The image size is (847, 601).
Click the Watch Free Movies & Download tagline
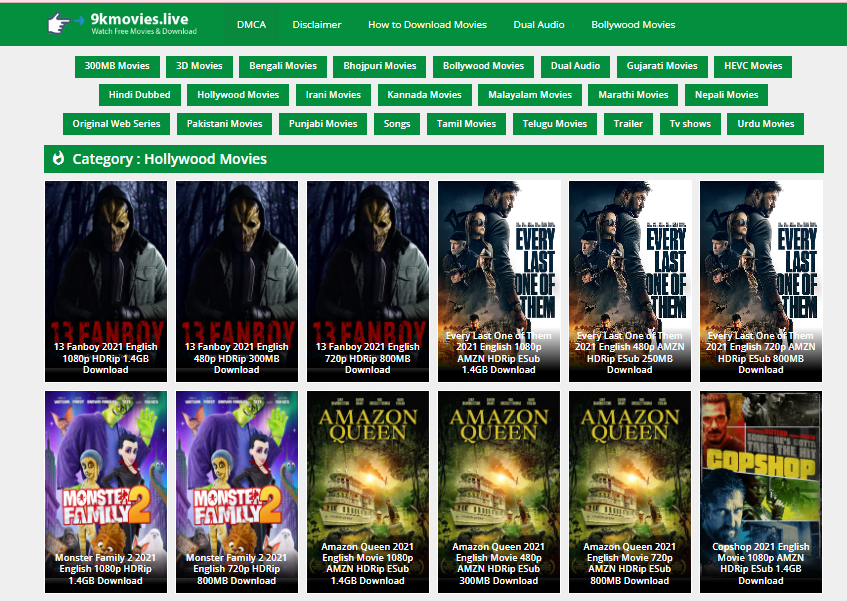(x=144, y=31)
